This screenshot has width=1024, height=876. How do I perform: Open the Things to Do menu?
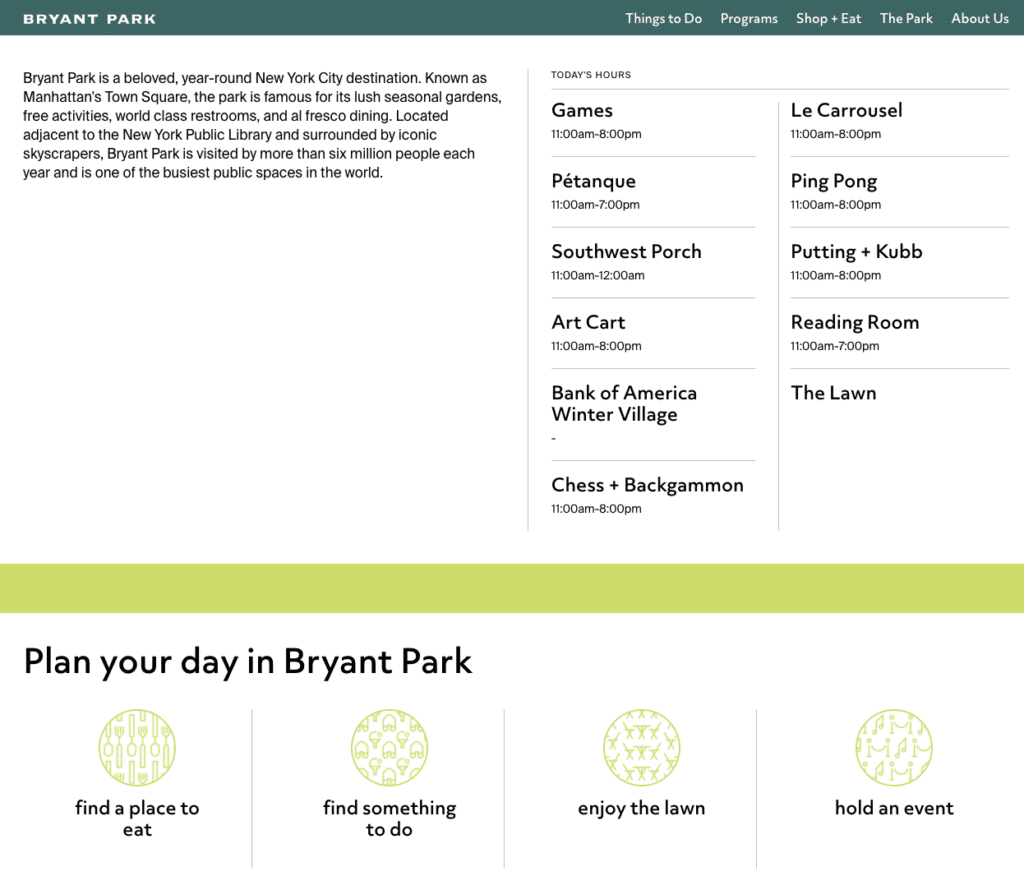664,18
